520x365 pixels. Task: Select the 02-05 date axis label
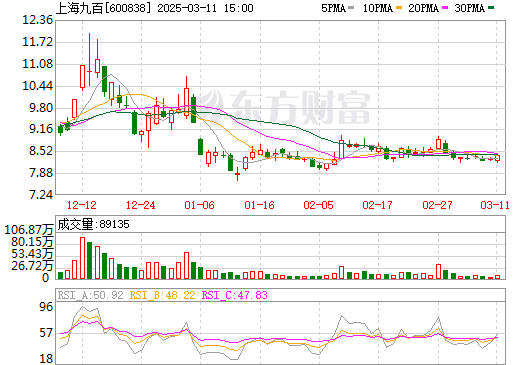[x=318, y=205]
